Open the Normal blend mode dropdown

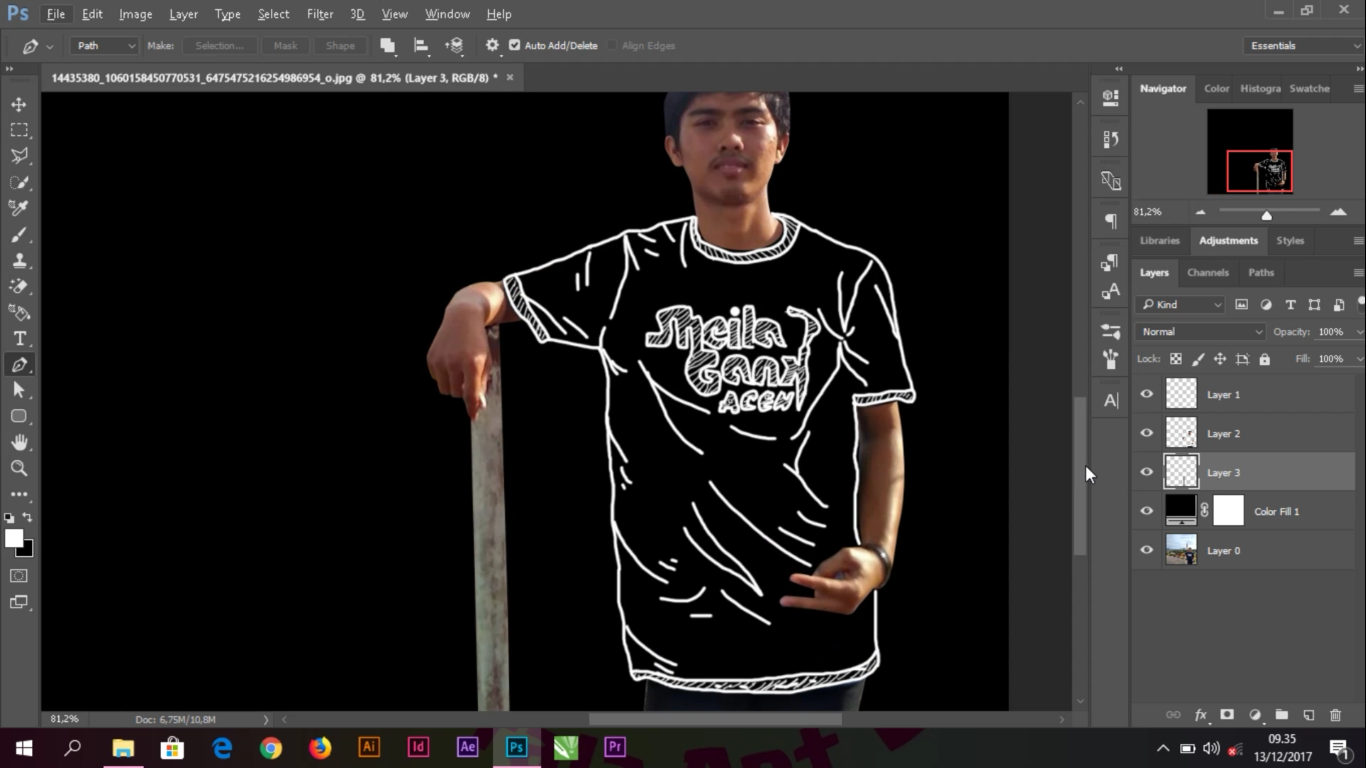[1199, 331]
